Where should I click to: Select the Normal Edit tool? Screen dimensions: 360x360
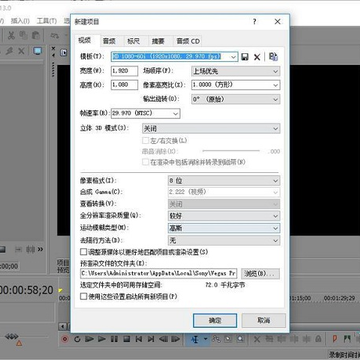(195, 339)
